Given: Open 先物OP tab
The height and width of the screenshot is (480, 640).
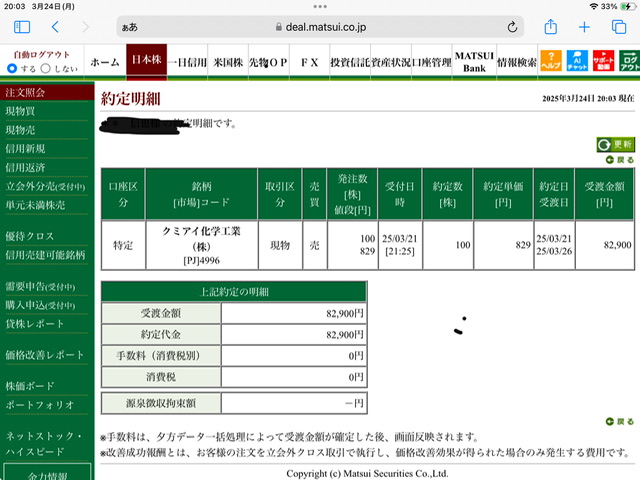Looking at the screenshot, I should point(269,62).
